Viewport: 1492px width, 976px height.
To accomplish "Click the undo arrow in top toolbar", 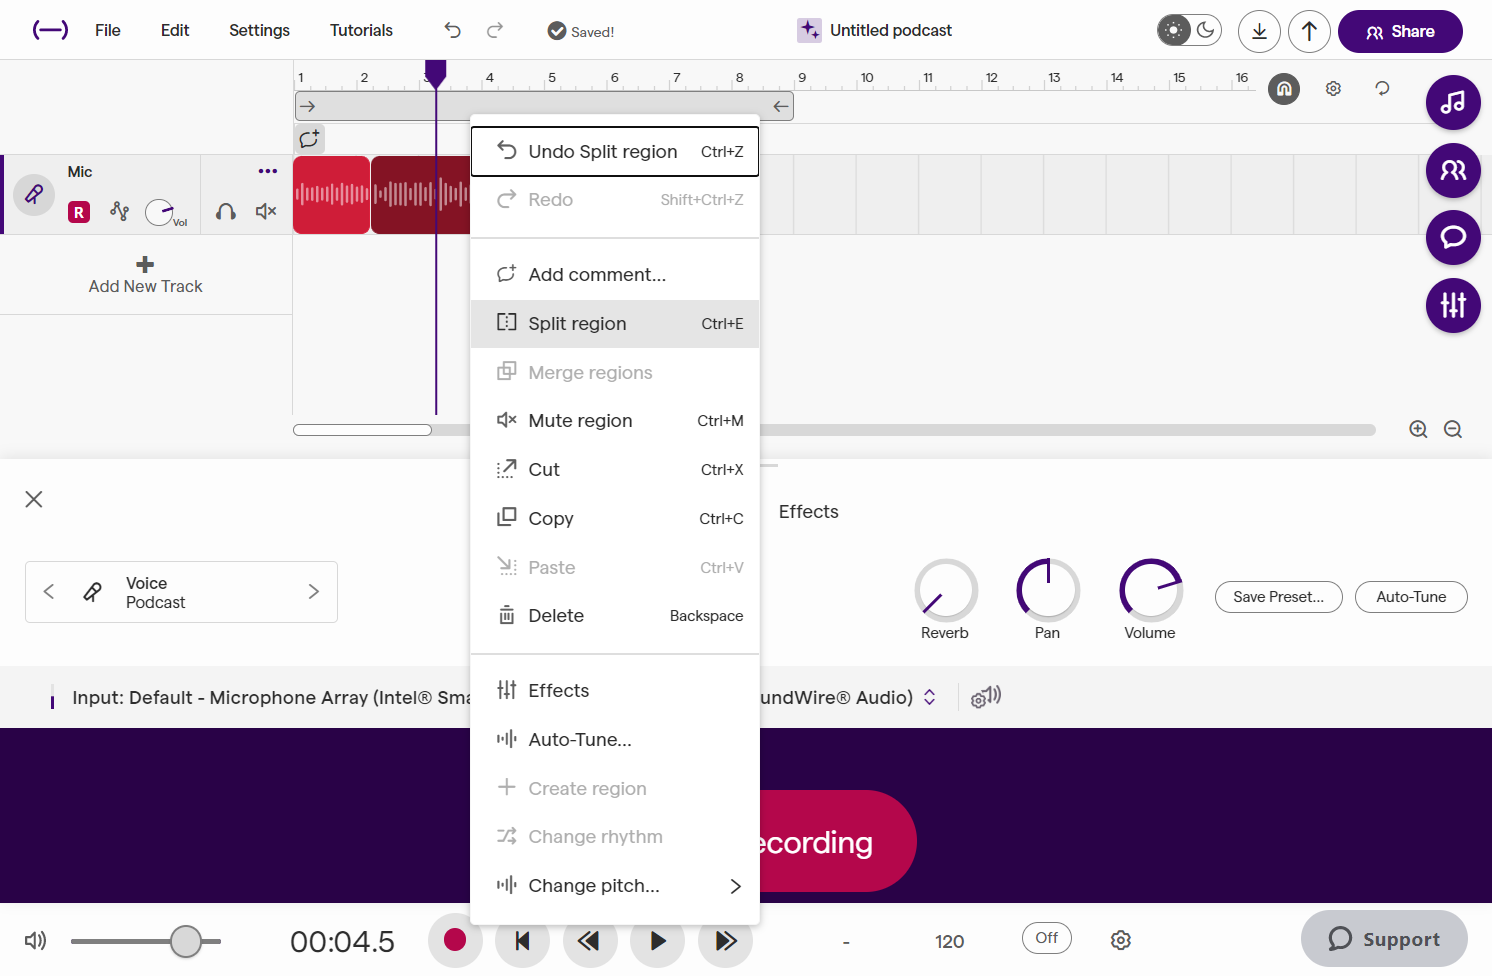I will coord(453,31).
